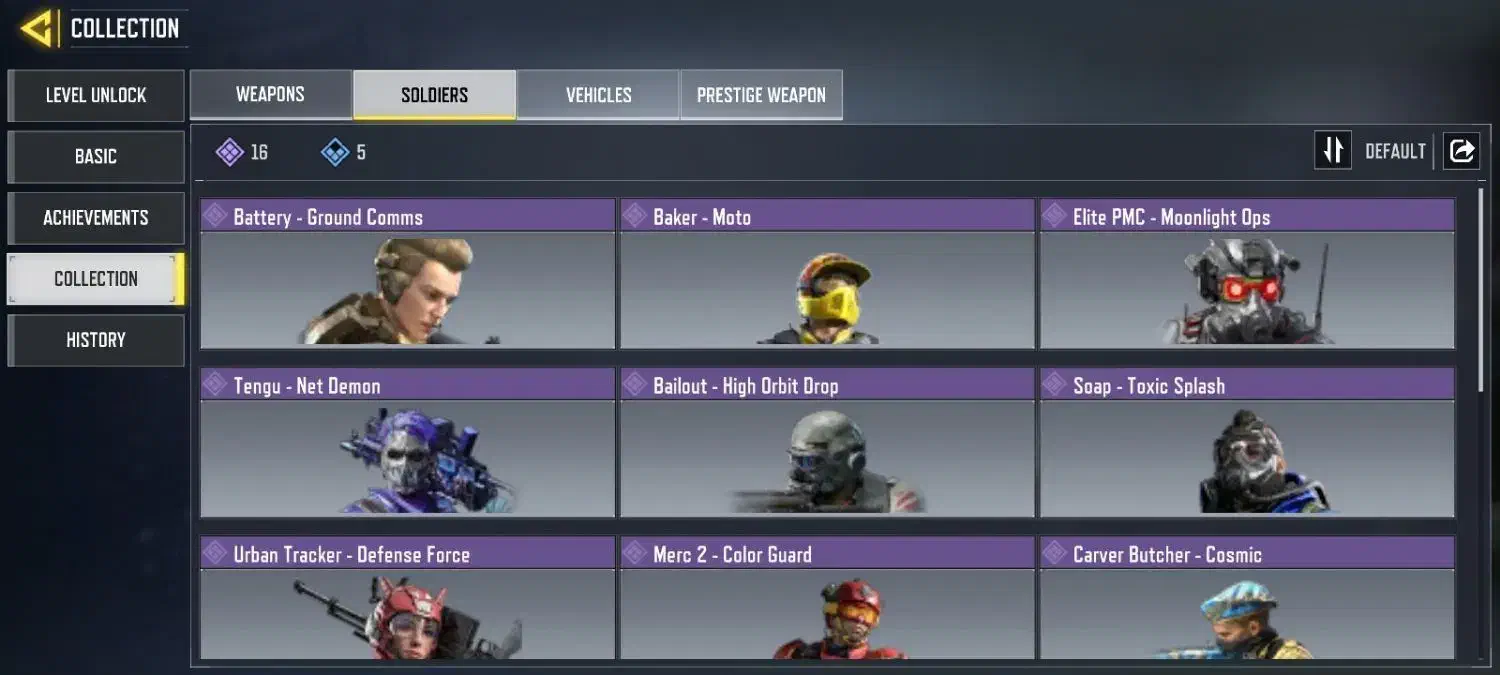Click rarity icon beside Elite PMC - Moonlight Ops

pyautogui.click(x=1055, y=216)
